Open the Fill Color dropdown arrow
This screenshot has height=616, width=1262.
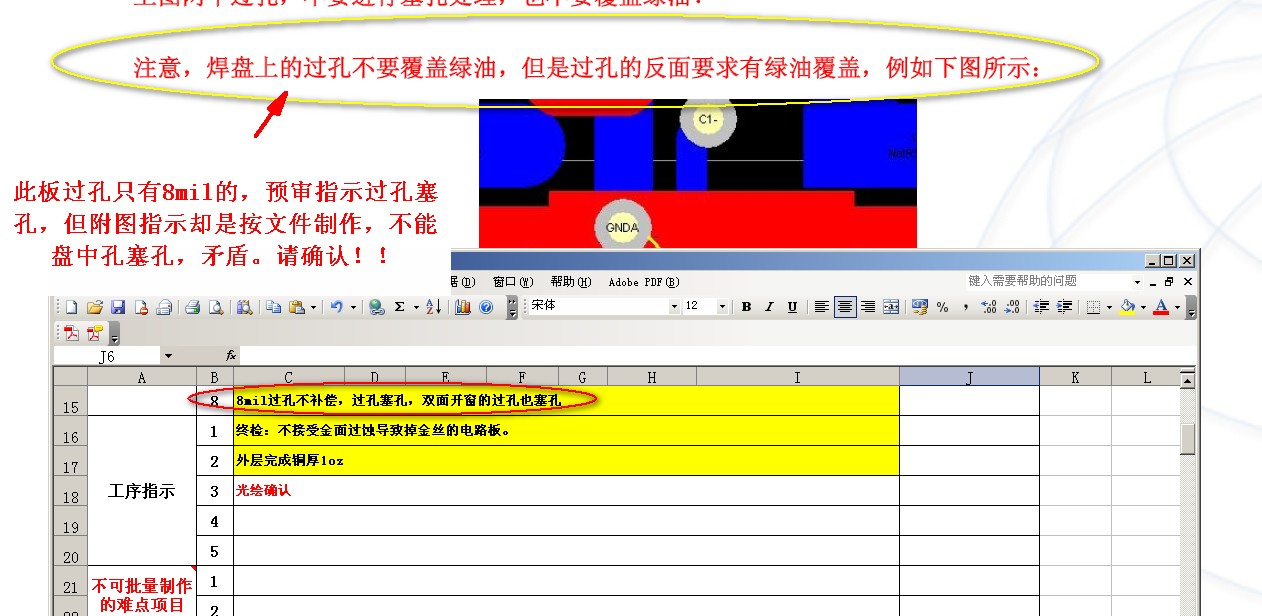pos(1143,307)
